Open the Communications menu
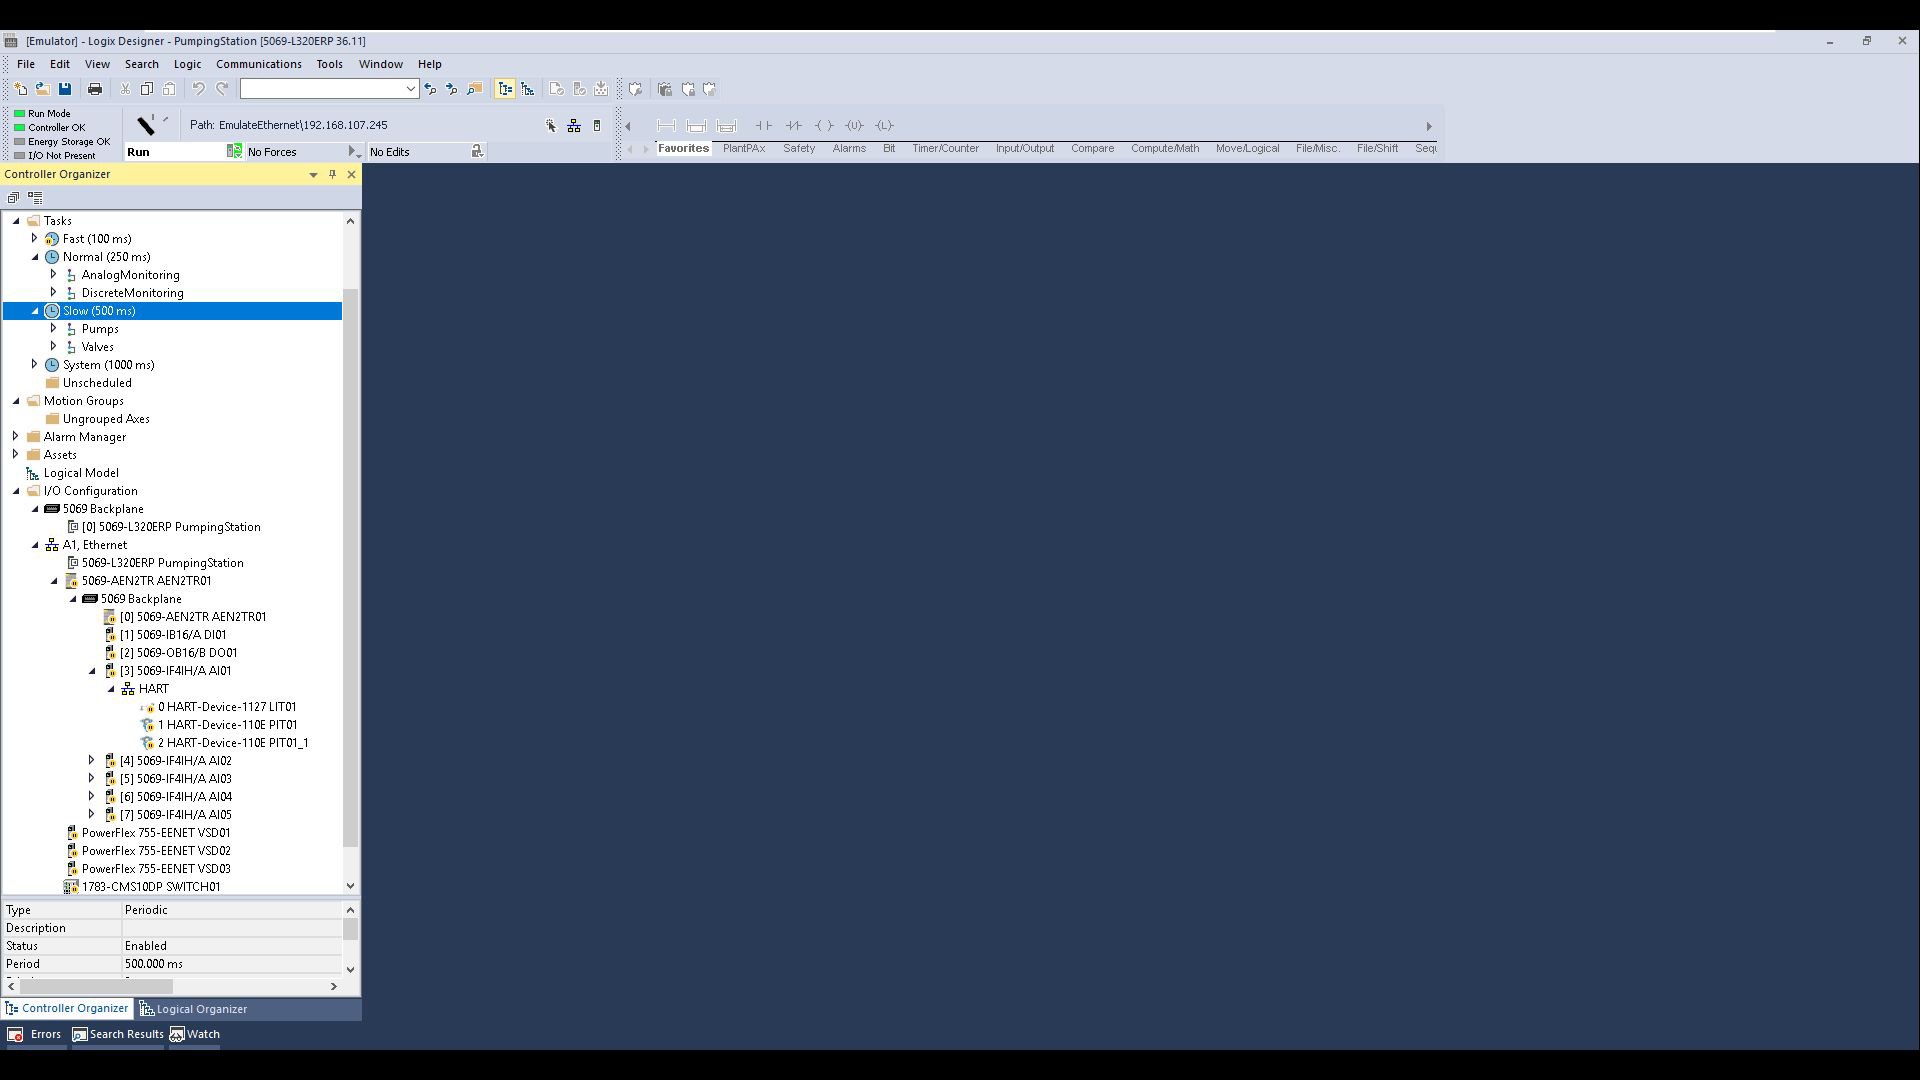This screenshot has width=1920, height=1080. pos(259,64)
